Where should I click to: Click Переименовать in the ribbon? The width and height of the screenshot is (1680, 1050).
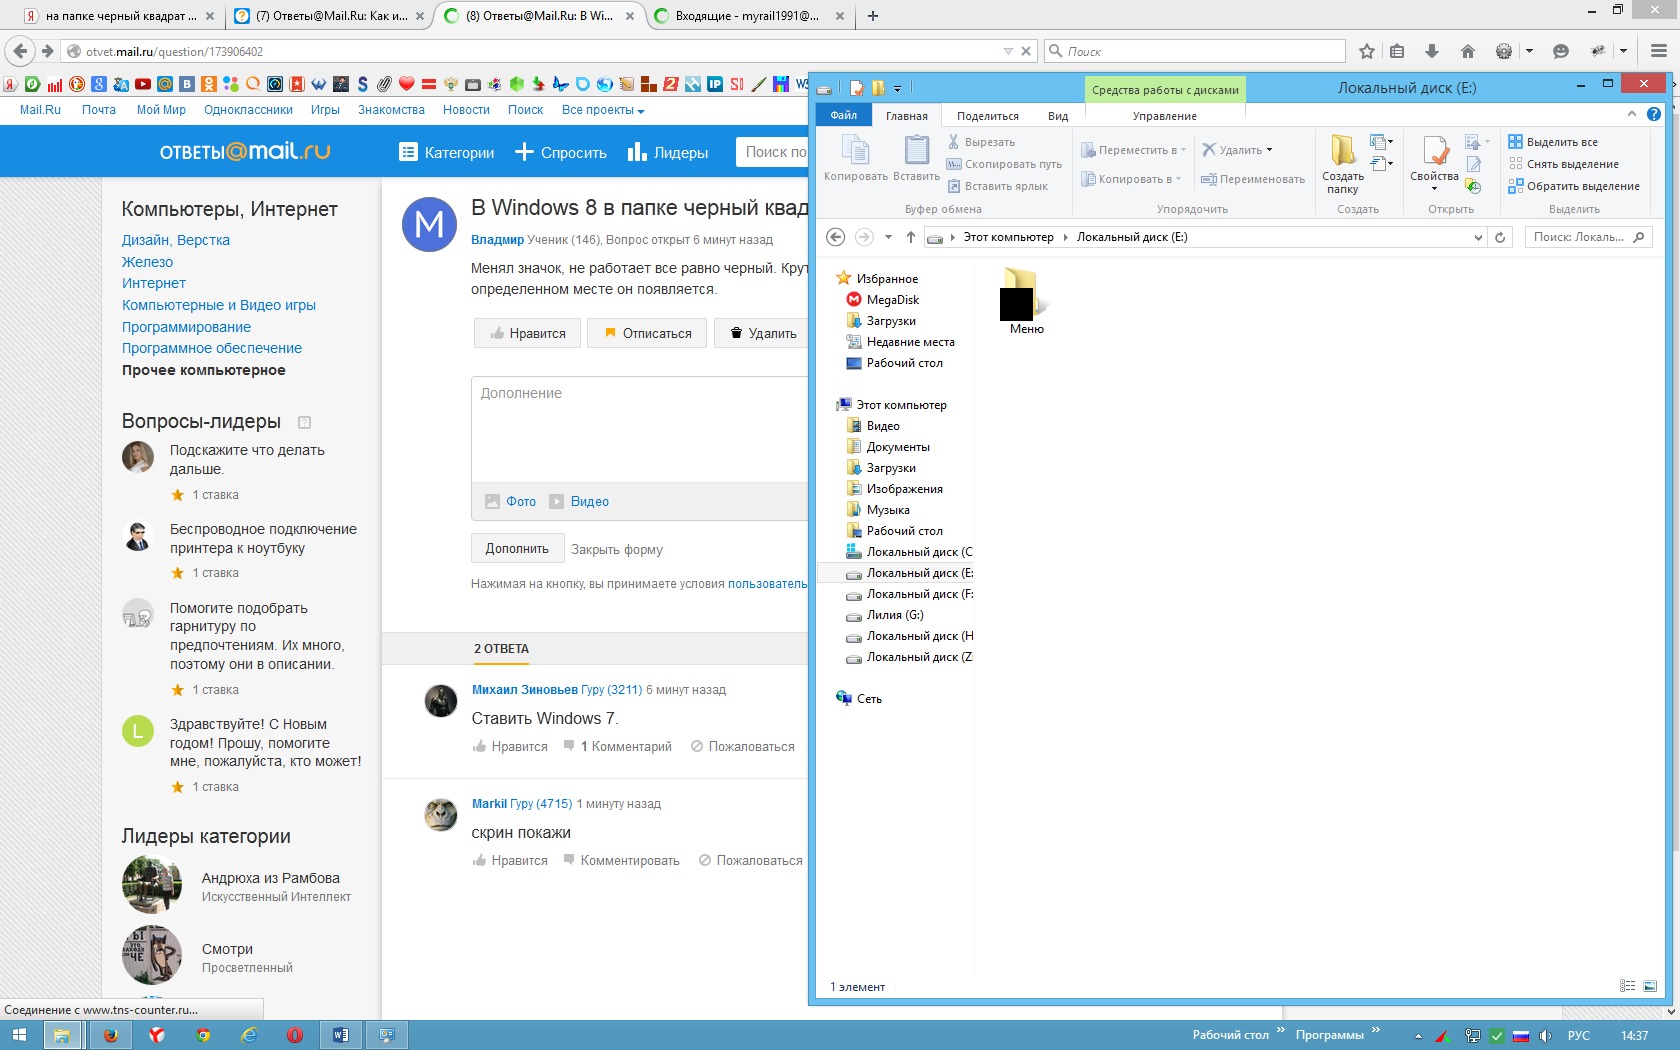1253,179
